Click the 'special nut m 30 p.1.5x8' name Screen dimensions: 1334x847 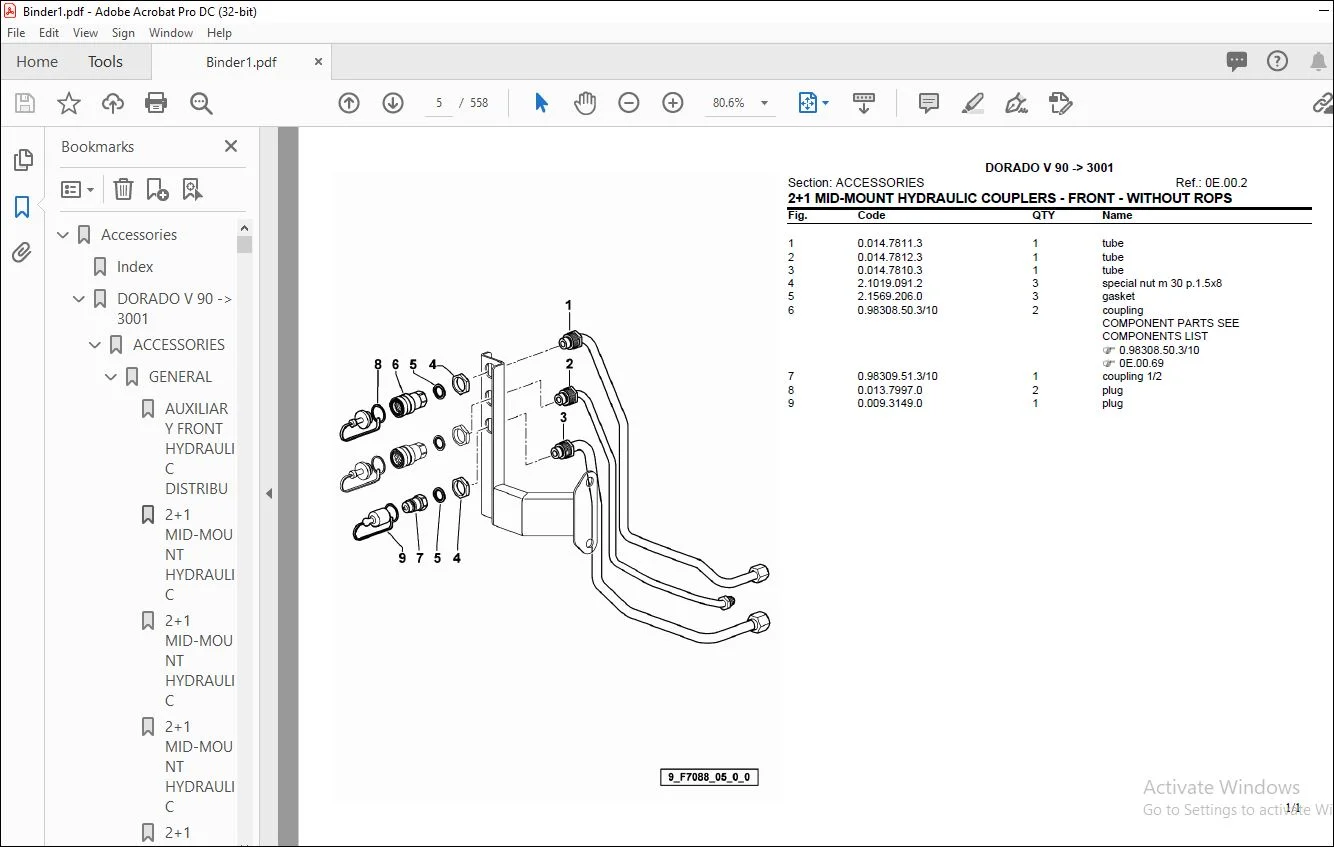[x=1162, y=283]
